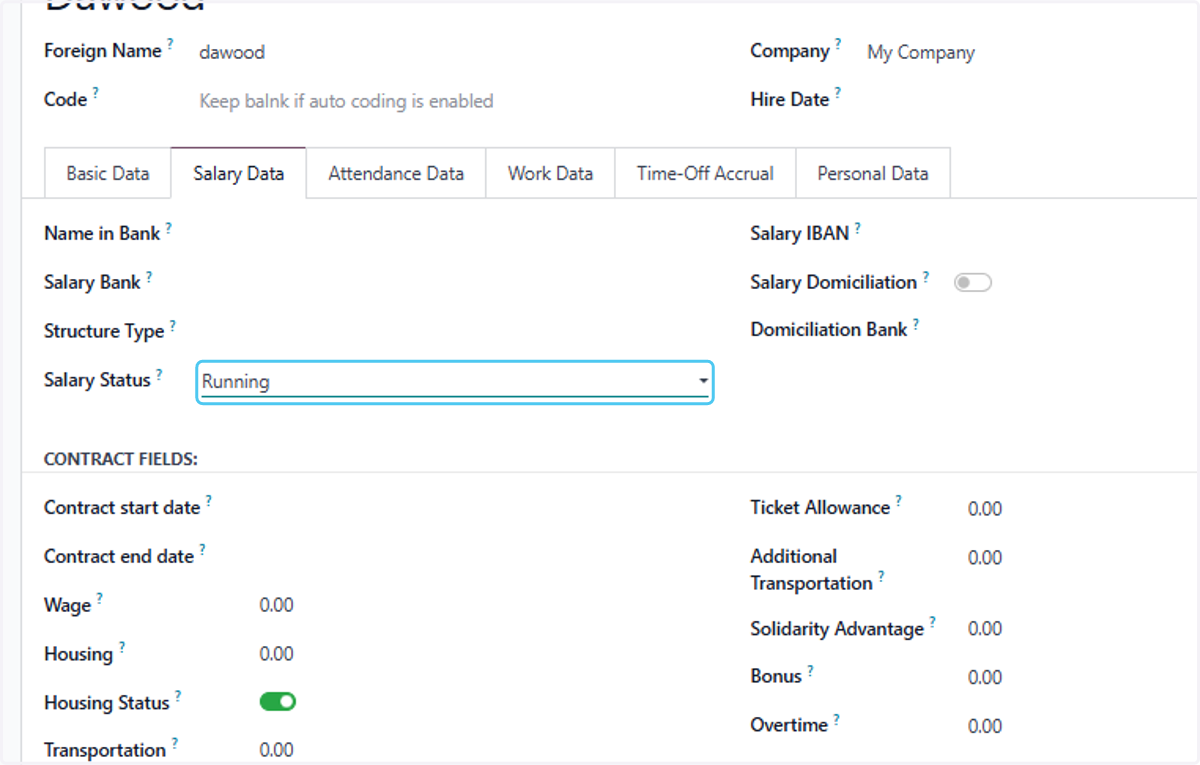Show help tooltip for Foreign Name

[x=170, y=44]
